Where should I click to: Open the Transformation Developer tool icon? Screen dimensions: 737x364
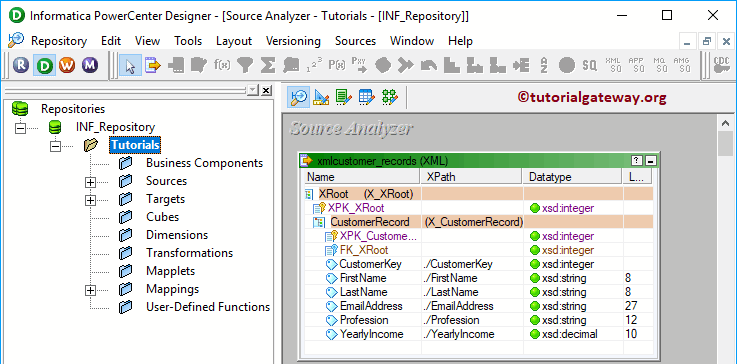click(x=344, y=97)
